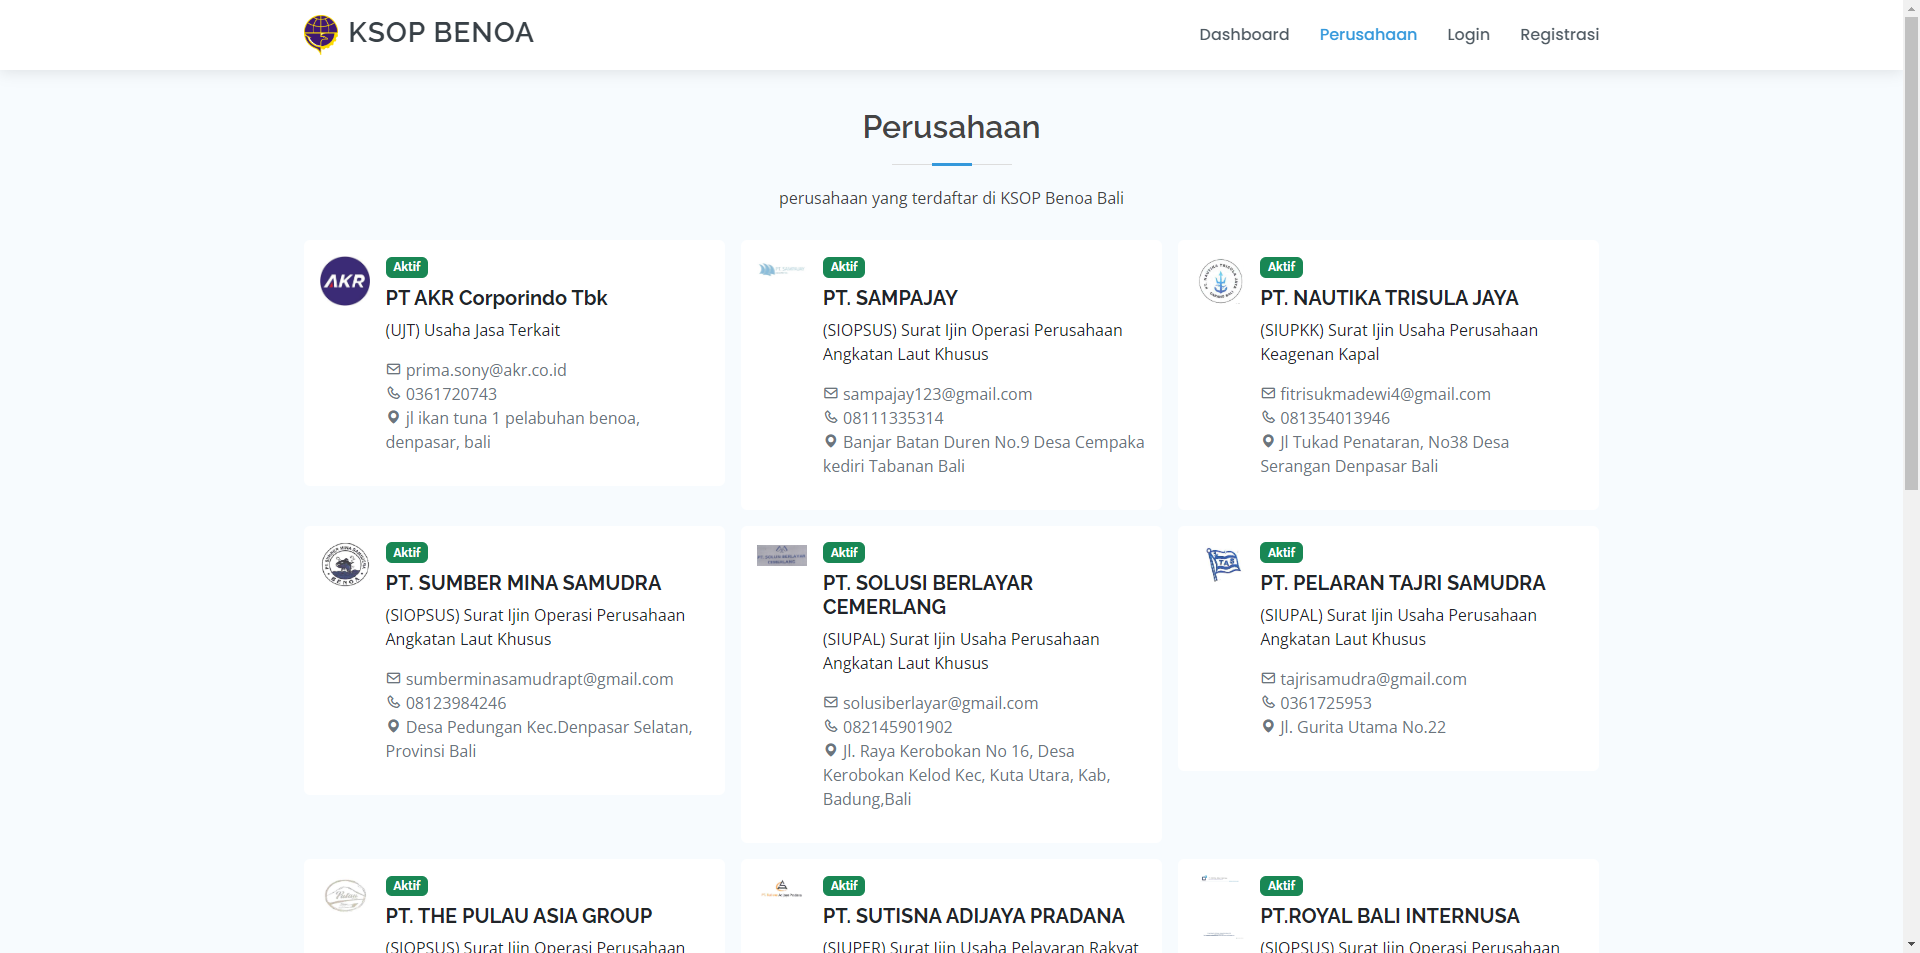The height and width of the screenshot is (953, 1920).
Task: Open the Dashboard menu item
Action: (x=1243, y=34)
